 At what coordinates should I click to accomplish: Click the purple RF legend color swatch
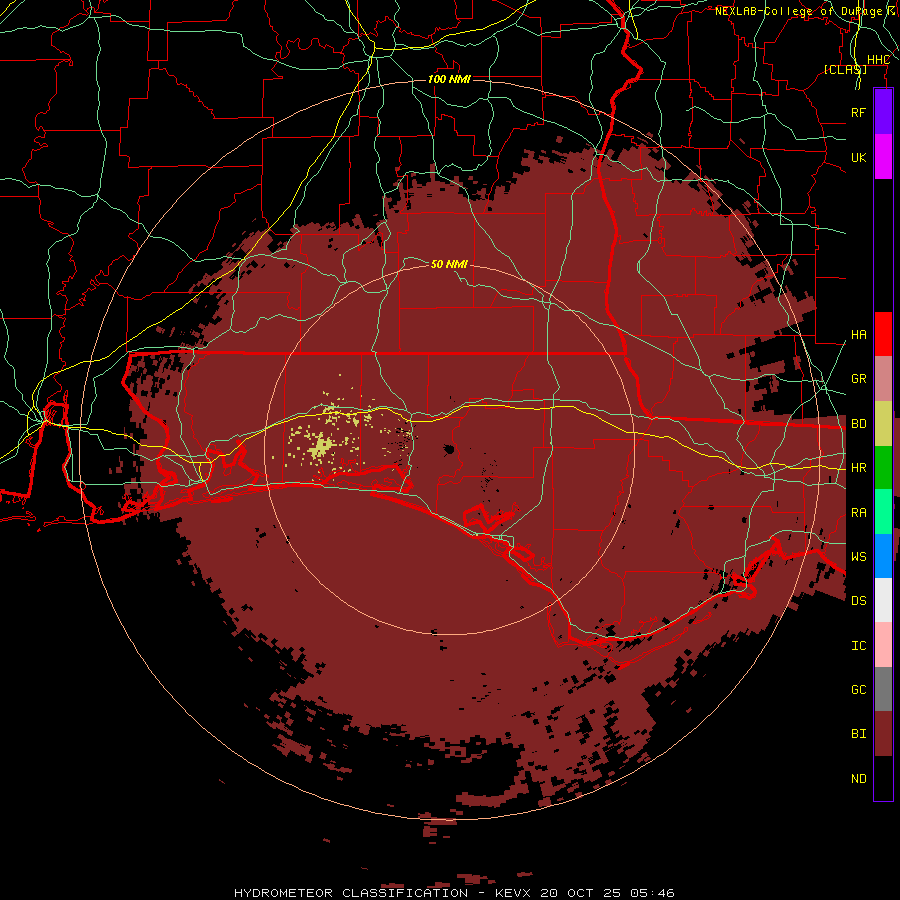[883, 112]
